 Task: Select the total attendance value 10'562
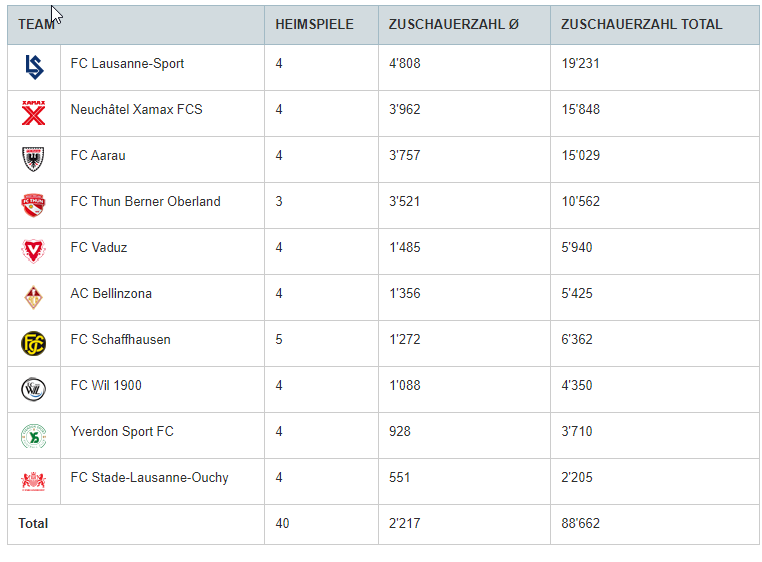[x=581, y=201]
